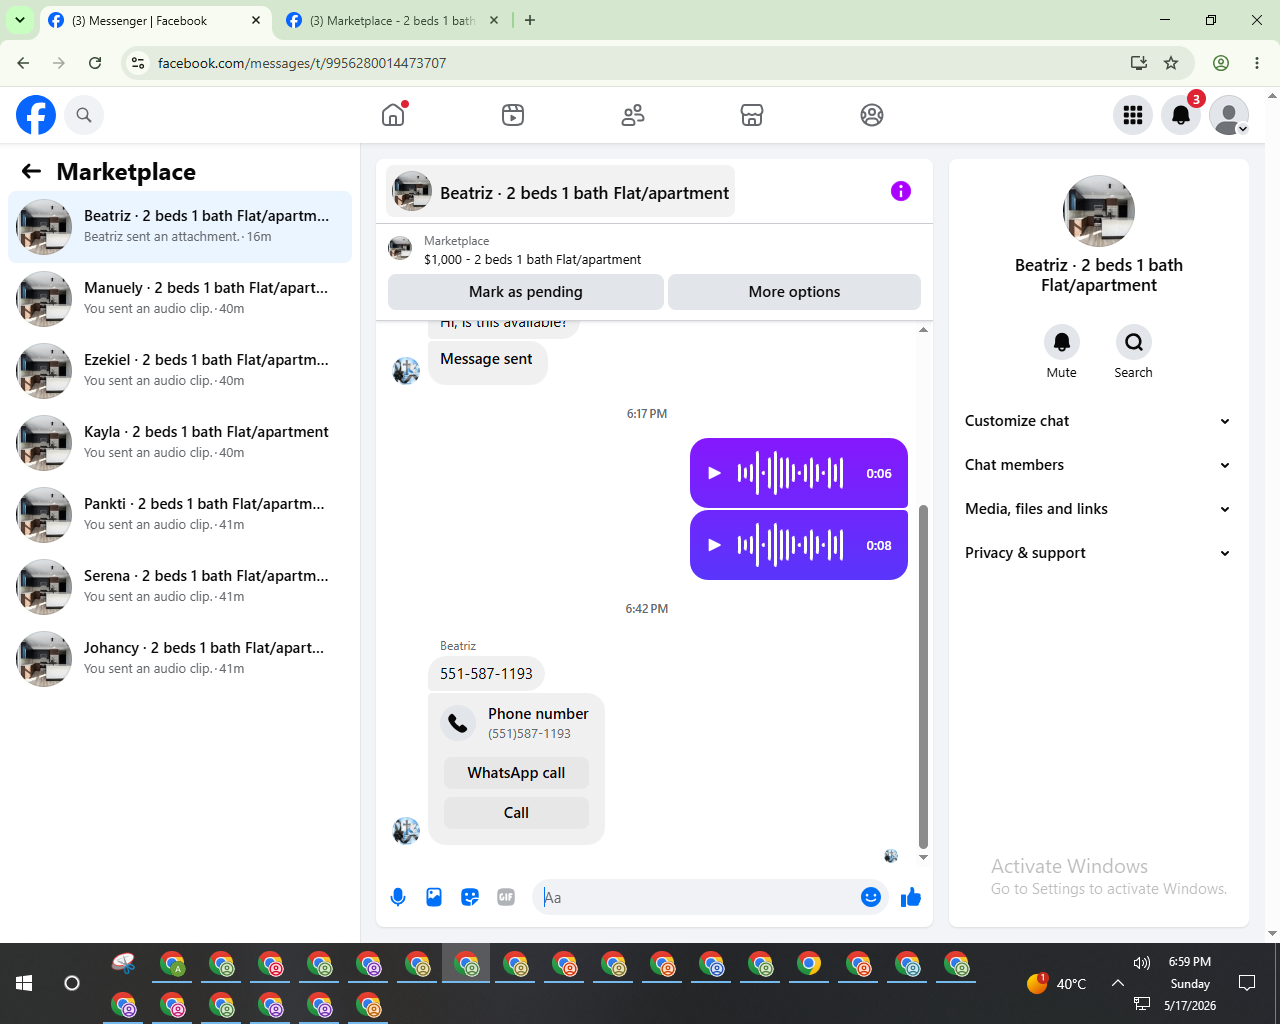The width and height of the screenshot is (1280, 1024).
Task: Open Pankti conversation in list
Action: pyautogui.click(x=180, y=515)
